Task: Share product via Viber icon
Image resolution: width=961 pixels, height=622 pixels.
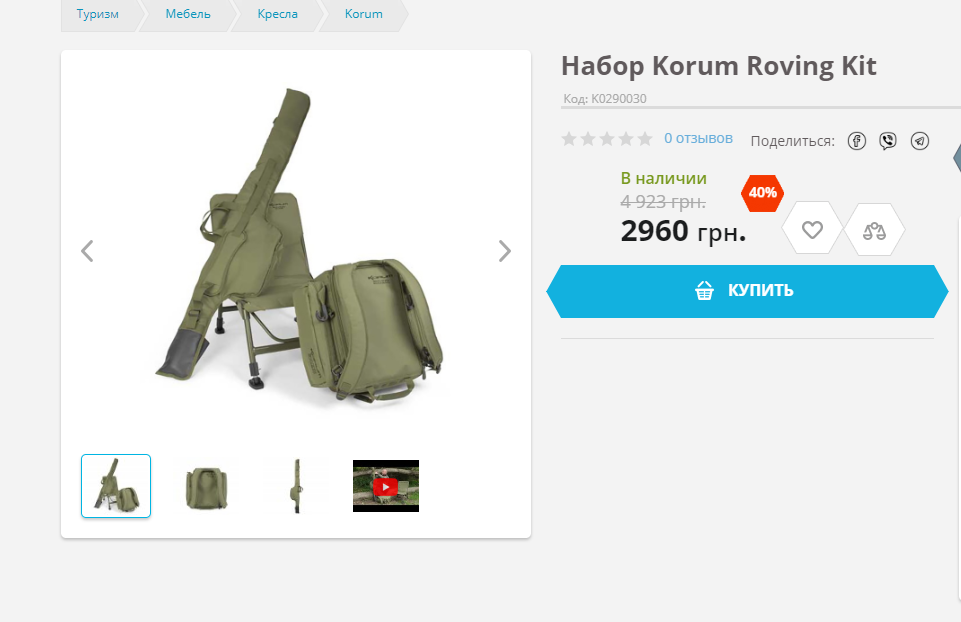Action: 887,141
